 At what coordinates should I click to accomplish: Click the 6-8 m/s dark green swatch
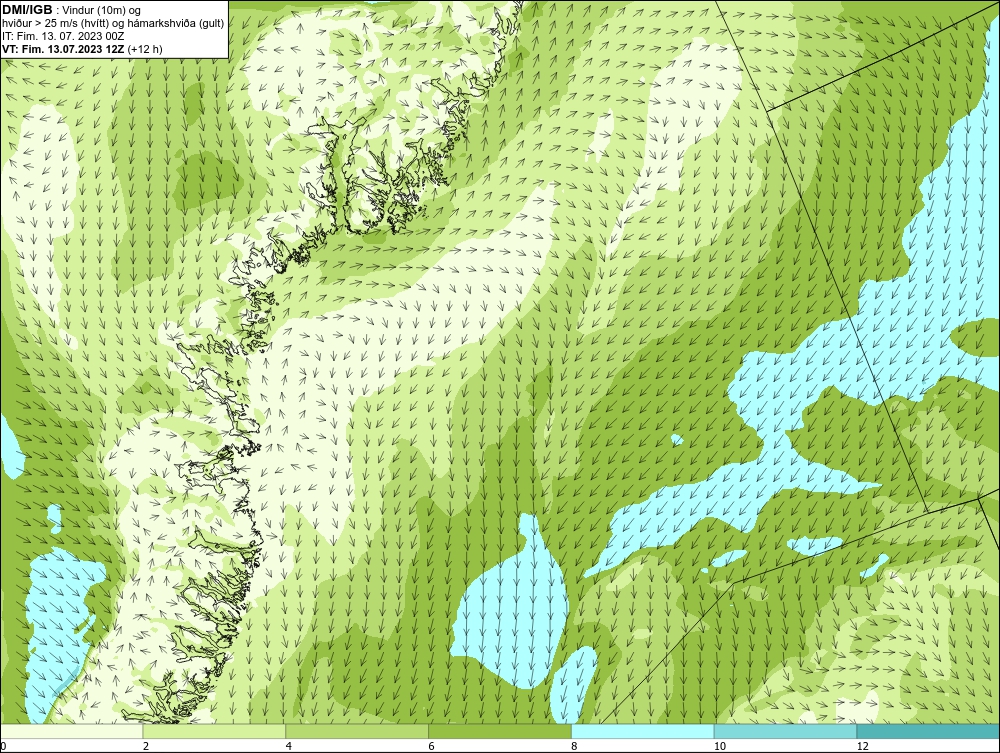point(500,732)
